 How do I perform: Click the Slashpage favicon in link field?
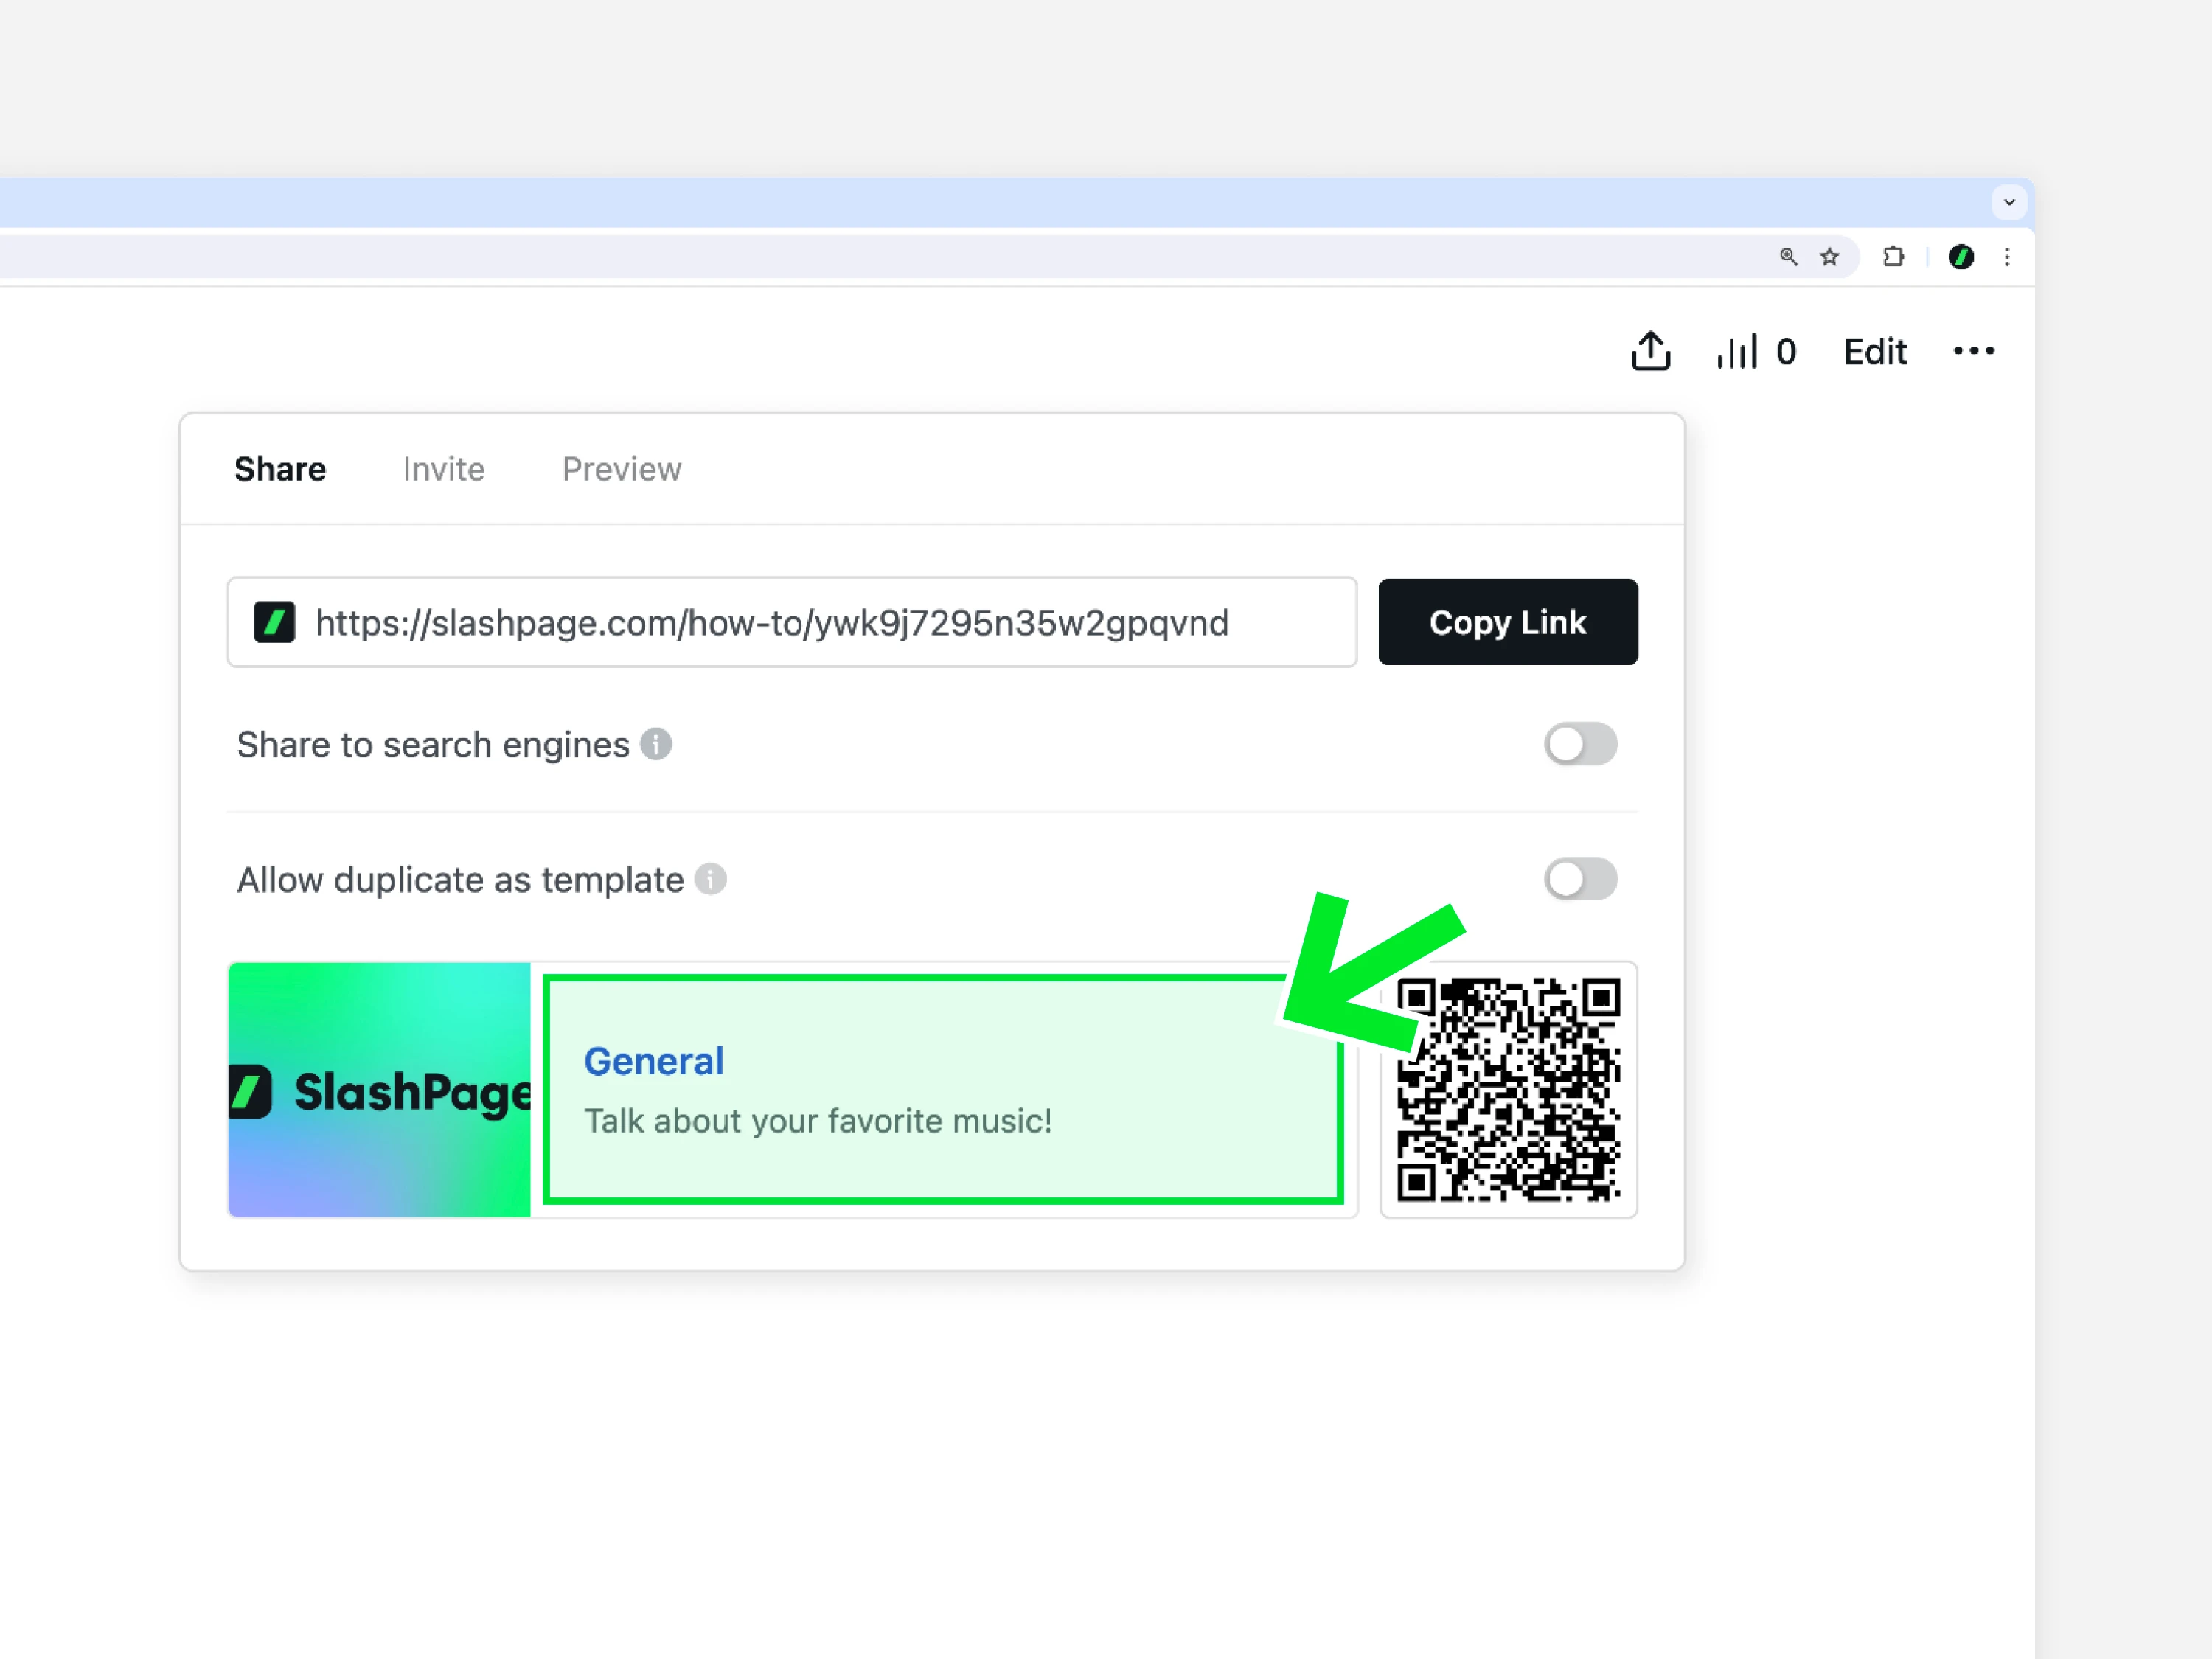pyautogui.click(x=274, y=622)
